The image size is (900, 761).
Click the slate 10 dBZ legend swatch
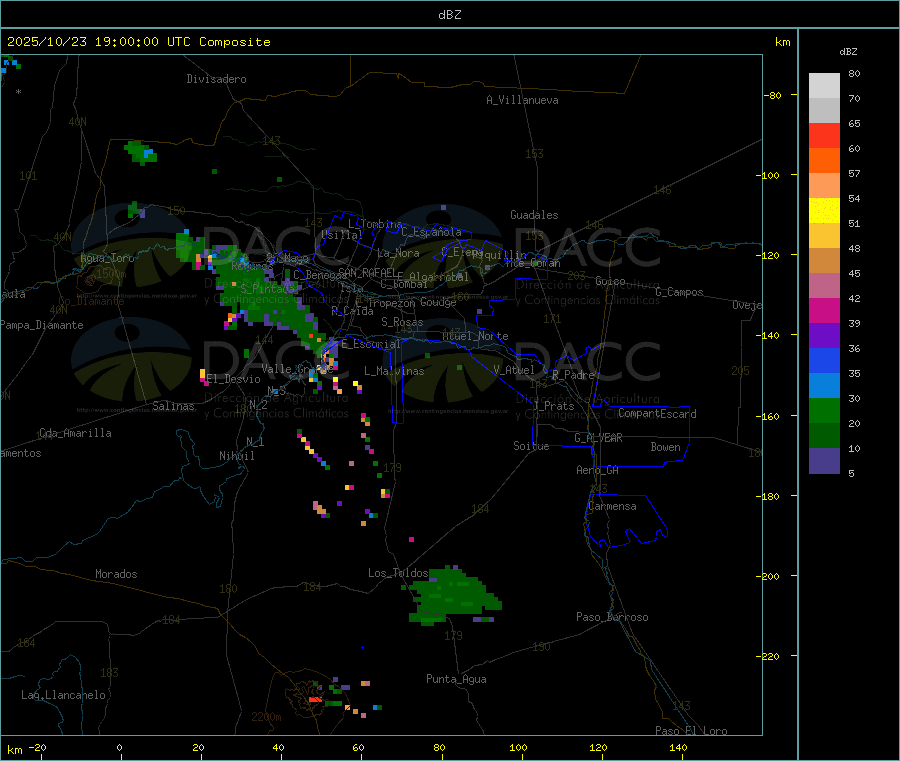click(x=824, y=460)
